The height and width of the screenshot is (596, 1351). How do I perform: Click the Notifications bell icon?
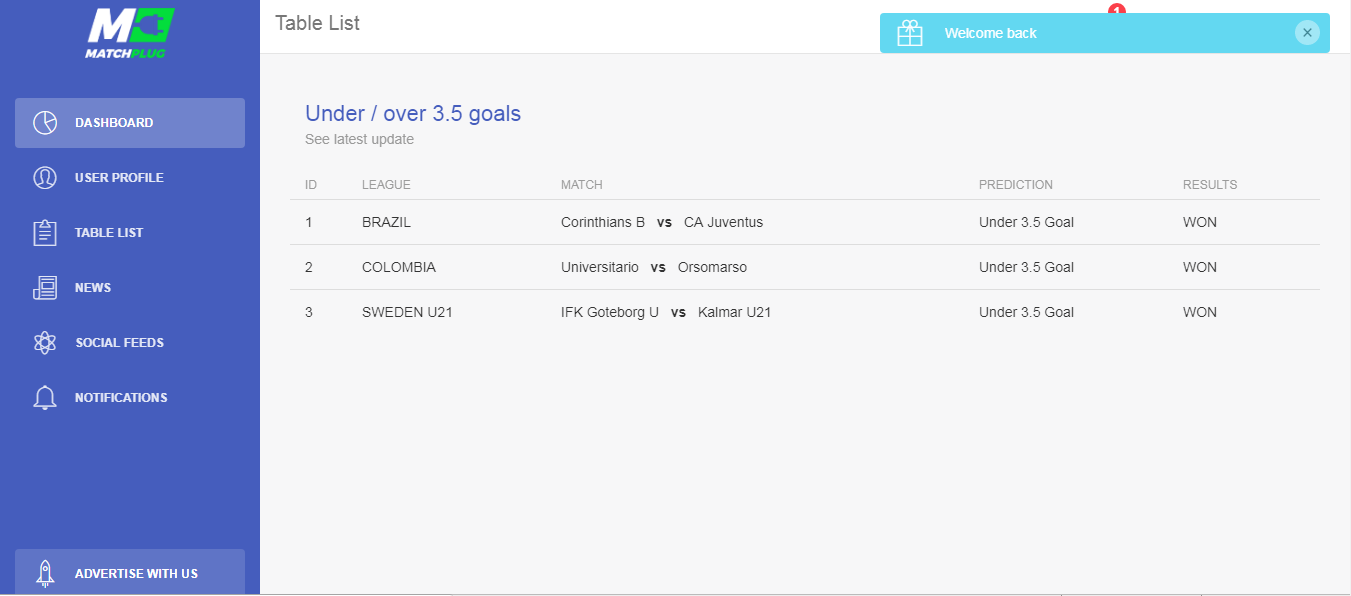(x=45, y=398)
